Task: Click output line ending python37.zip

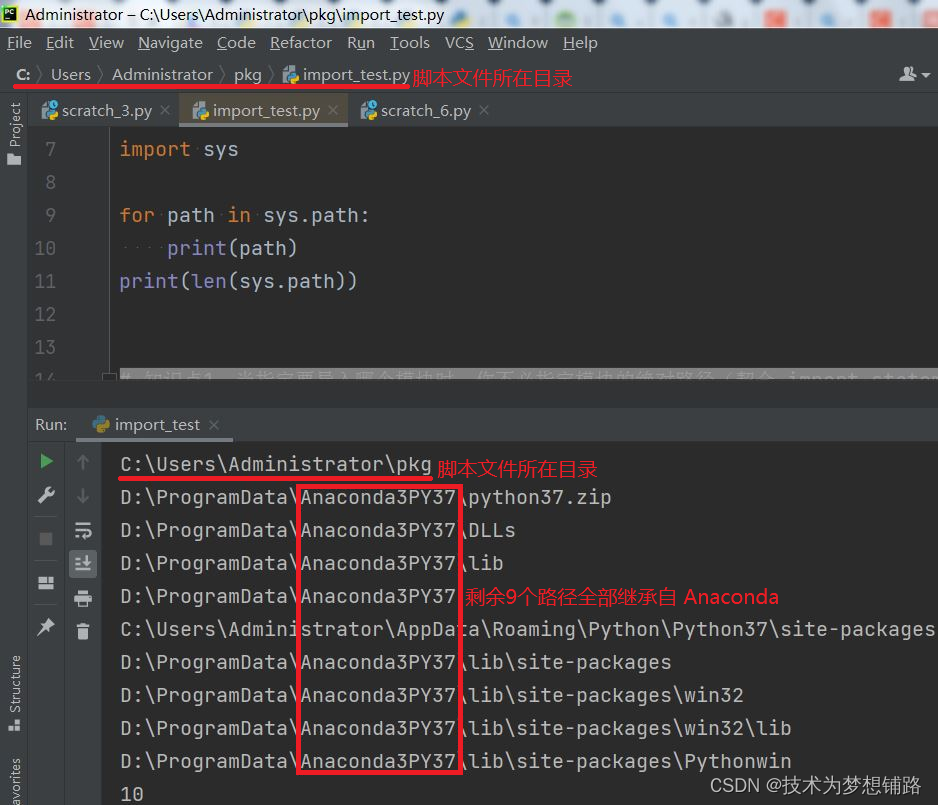Action: click(366, 498)
